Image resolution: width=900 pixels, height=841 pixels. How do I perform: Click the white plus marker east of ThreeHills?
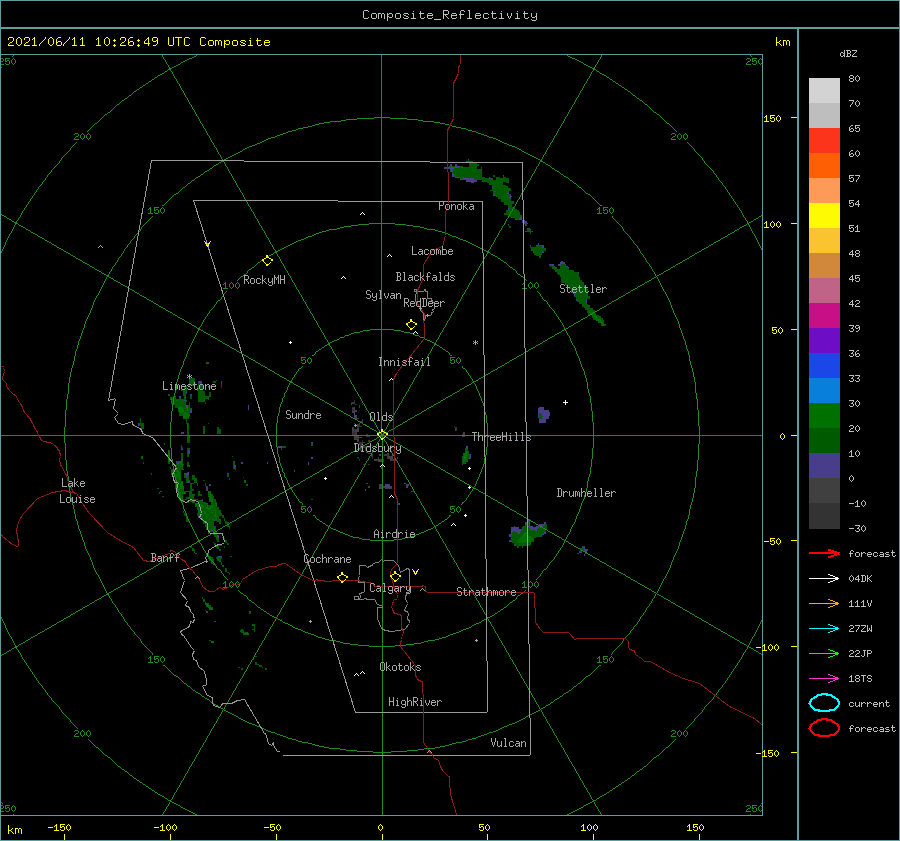(565, 402)
